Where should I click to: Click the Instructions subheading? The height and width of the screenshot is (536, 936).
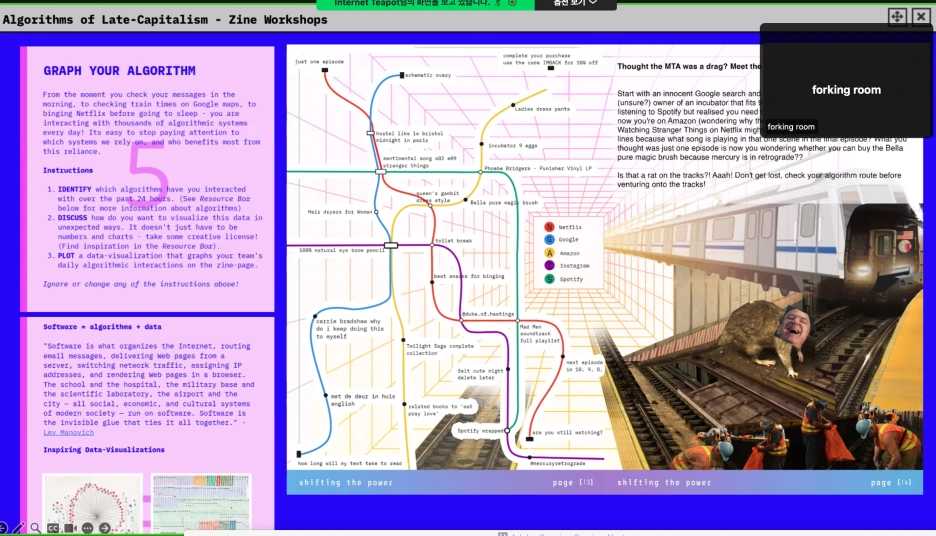click(68, 170)
